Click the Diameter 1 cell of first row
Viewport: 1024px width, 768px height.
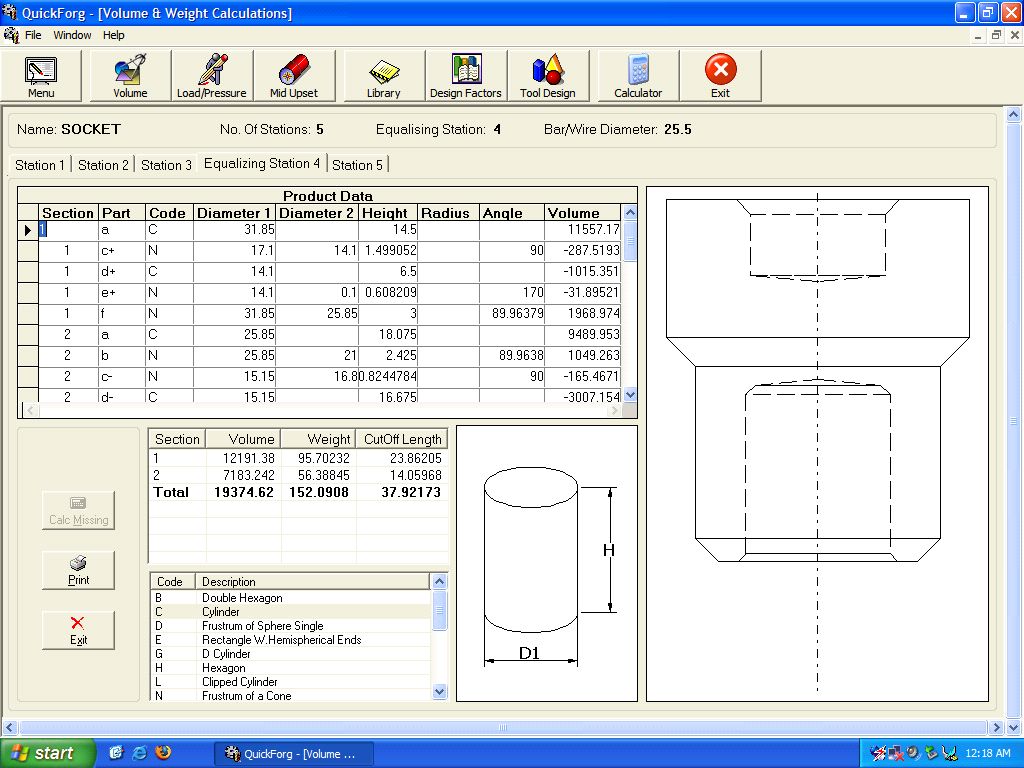click(x=234, y=230)
